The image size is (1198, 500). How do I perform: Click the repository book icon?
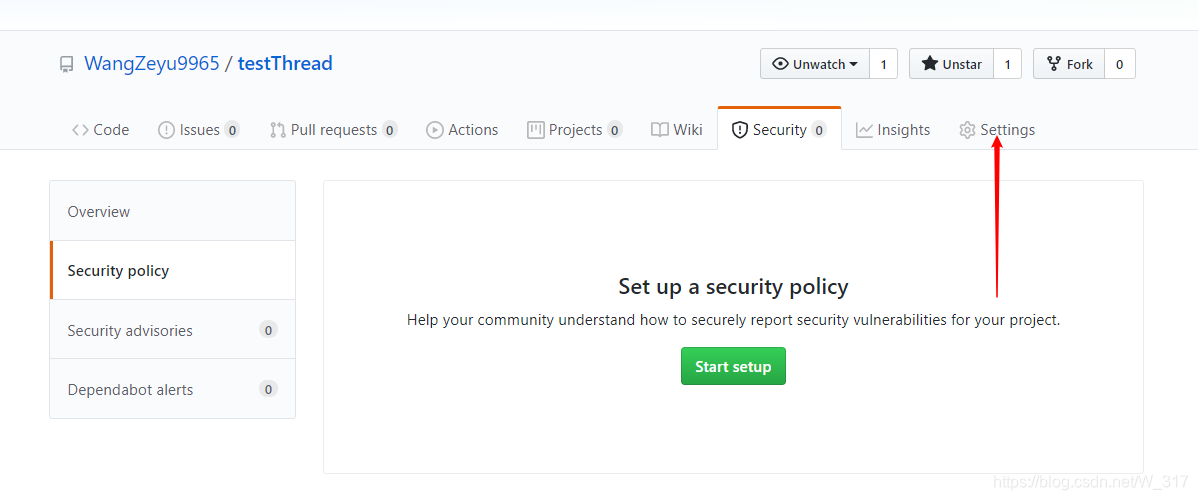pos(66,64)
